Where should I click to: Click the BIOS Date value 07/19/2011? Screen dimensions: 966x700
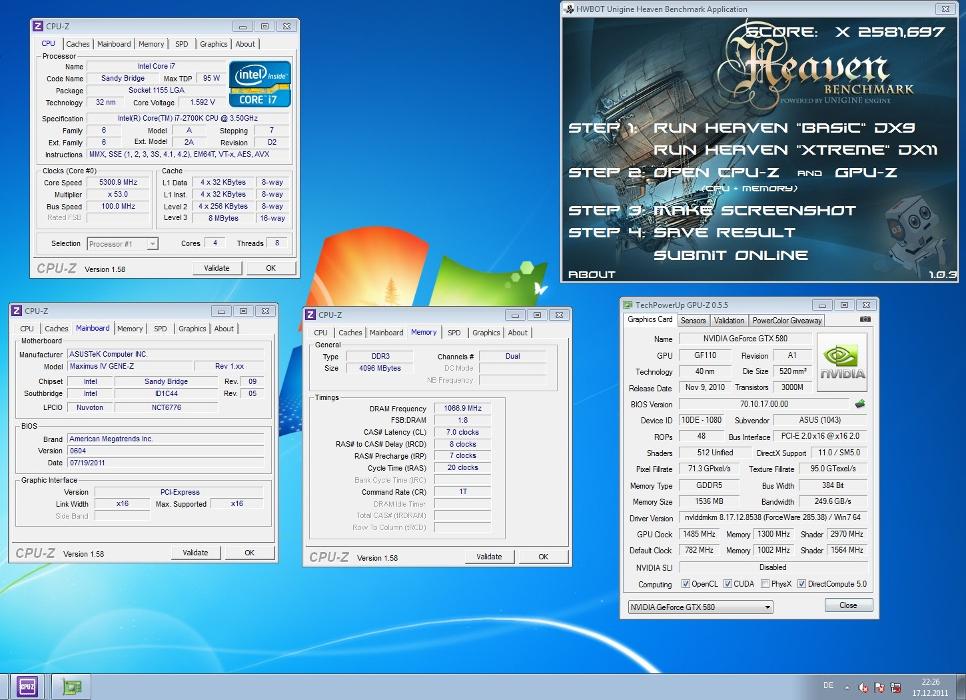(x=165, y=462)
